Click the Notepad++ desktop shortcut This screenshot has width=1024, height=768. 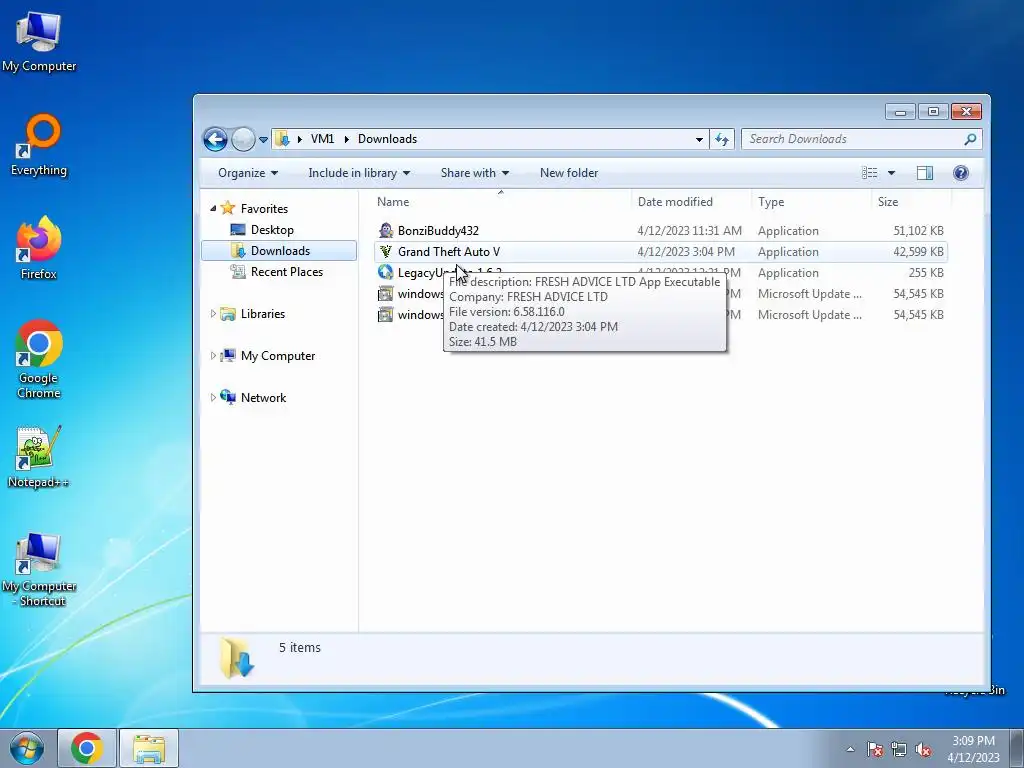39,456
